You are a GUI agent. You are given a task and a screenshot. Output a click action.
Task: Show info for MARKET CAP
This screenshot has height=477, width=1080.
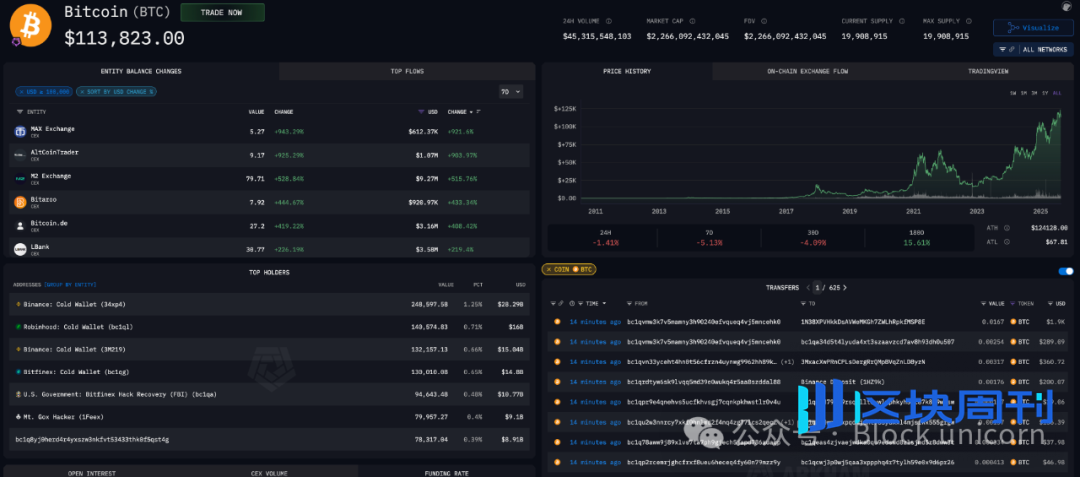point(690,21)
